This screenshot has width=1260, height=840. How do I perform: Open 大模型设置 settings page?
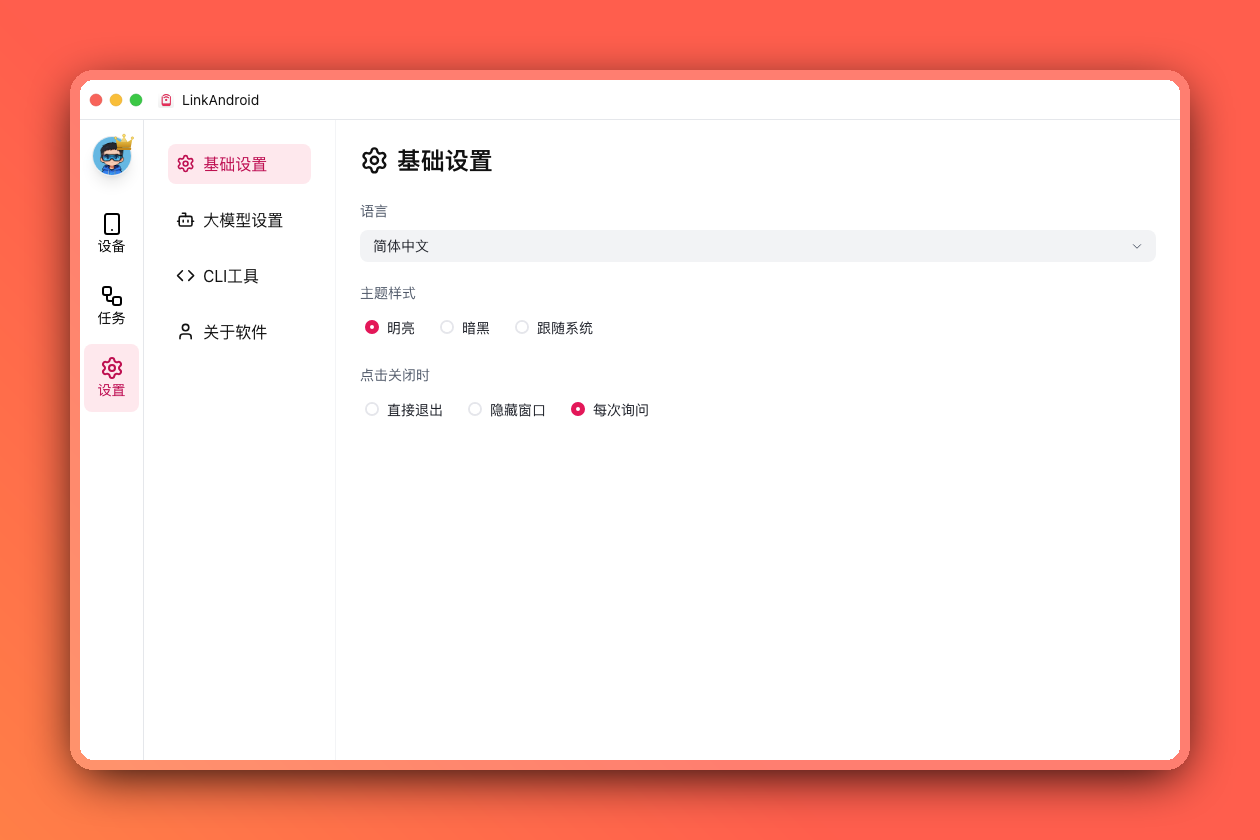(x=239, y=220)
